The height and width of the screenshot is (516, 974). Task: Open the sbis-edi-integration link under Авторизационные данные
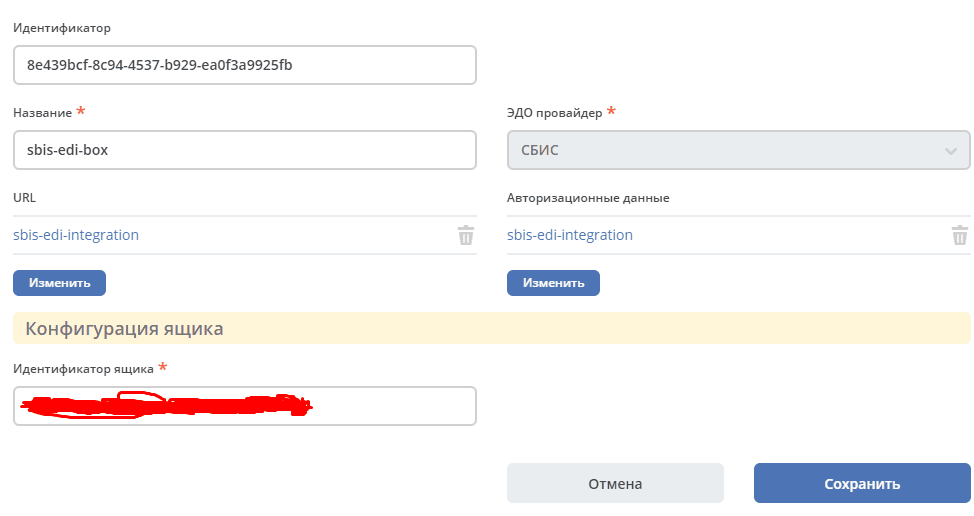tap(570, 235)
